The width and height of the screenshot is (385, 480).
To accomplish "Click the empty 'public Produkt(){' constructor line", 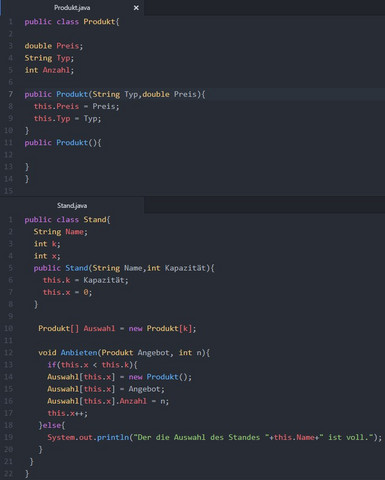I will point(63,143).
